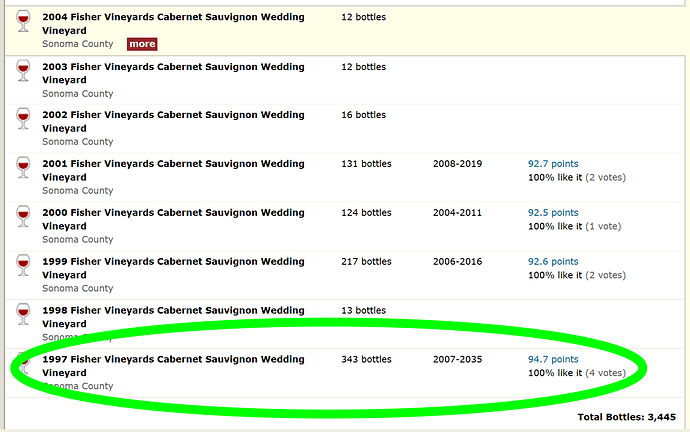Click the wine glass icon for 2004 vintage
Viewport: 690px width, 432px height.
23,22
